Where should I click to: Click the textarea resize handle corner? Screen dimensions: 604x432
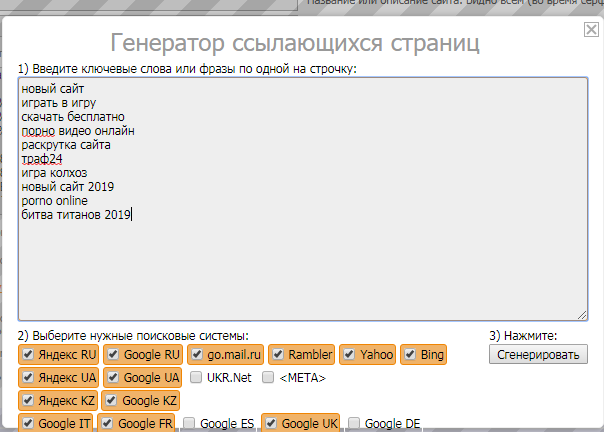pos(582,314)
